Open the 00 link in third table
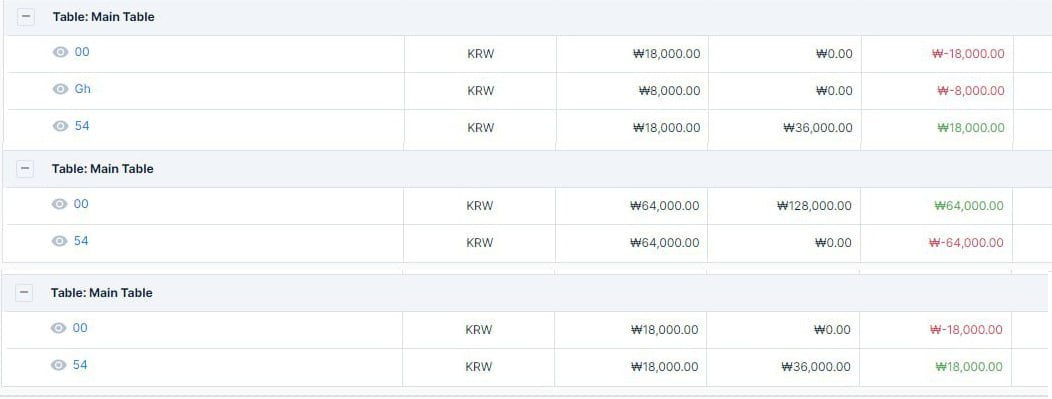Image resolution: width=1052 pixels, height=399 pixels. point(81,328)
